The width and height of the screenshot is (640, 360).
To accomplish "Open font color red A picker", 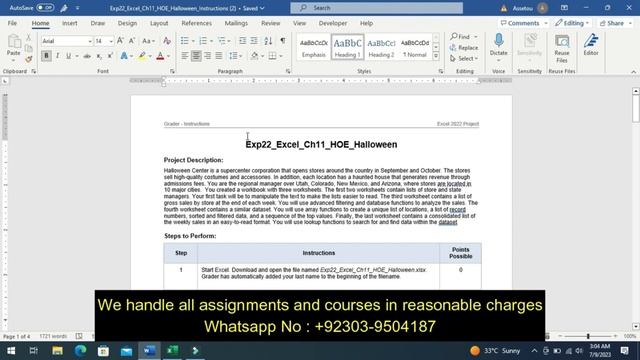I will click(160, 56).
